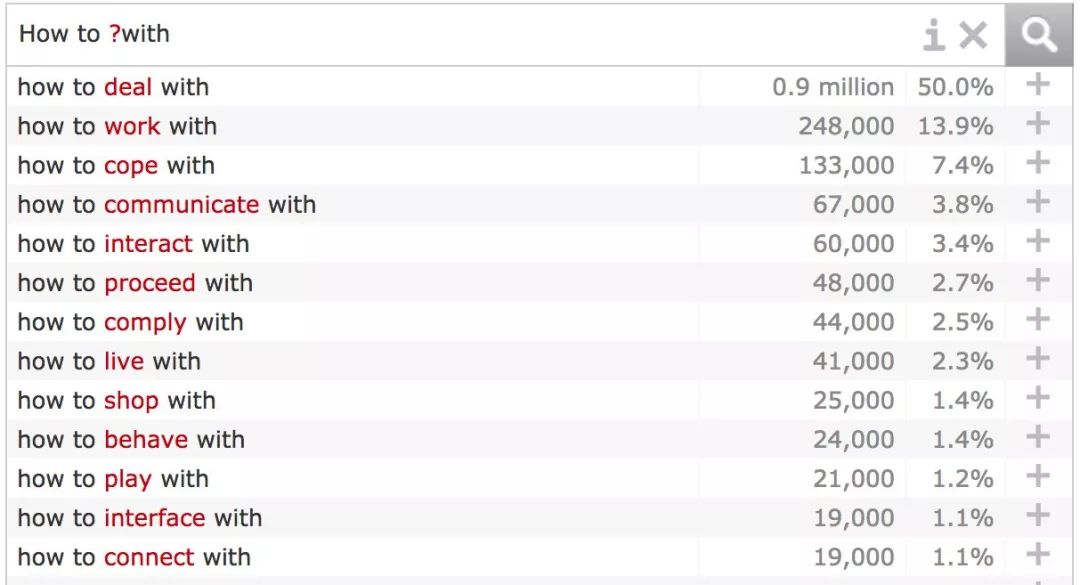Viewport: 1080px width, 585px height.
Task: Open the 'how to deal with' phrase
Action: [113, 87]
